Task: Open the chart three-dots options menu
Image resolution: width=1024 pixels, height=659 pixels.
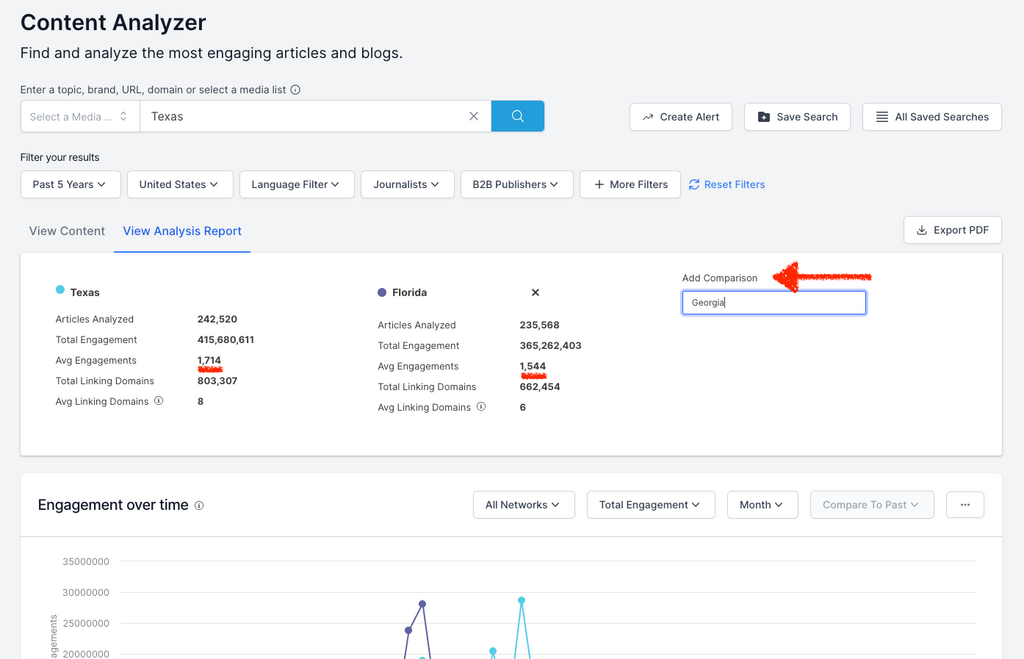Action: point(964,505)
